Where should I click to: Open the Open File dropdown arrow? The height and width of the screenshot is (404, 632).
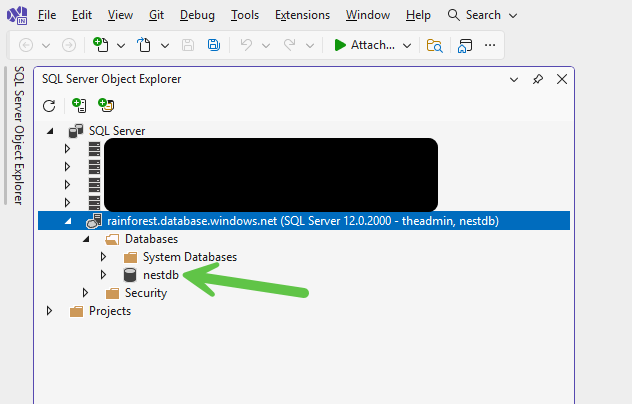165,46
